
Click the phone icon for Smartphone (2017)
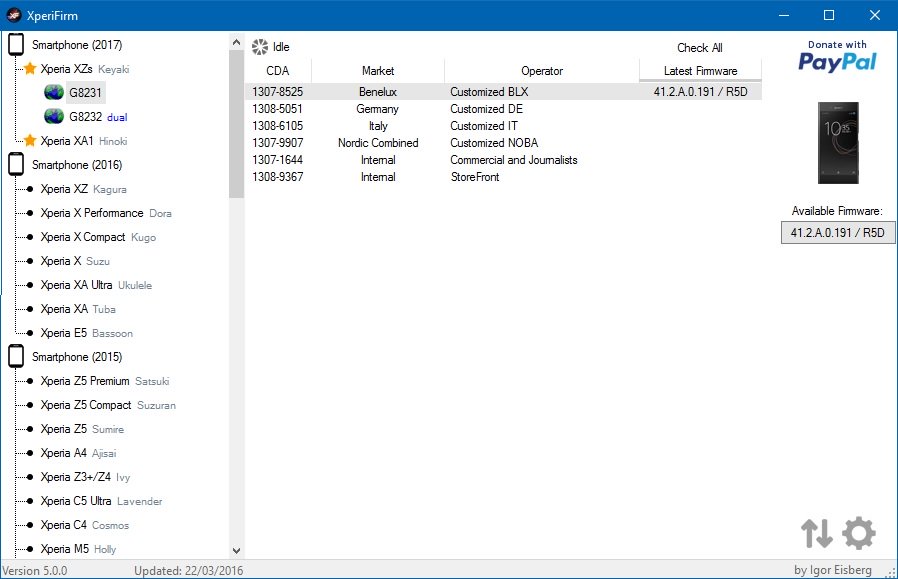coord(16,45)
